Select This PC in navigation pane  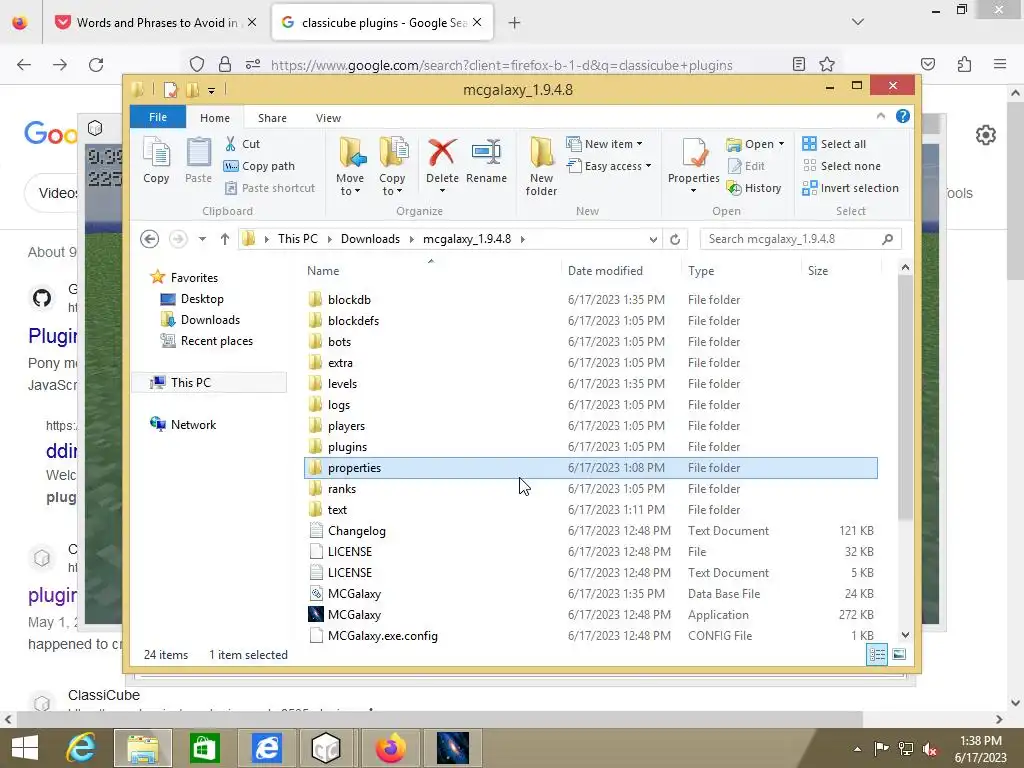coord(209,383)
